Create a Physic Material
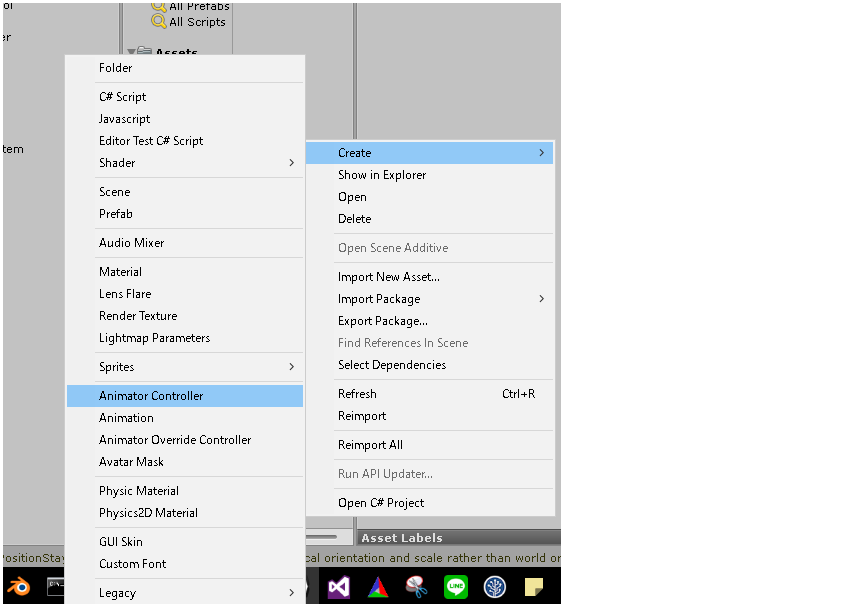862x604 pixels. click(185, 491)
